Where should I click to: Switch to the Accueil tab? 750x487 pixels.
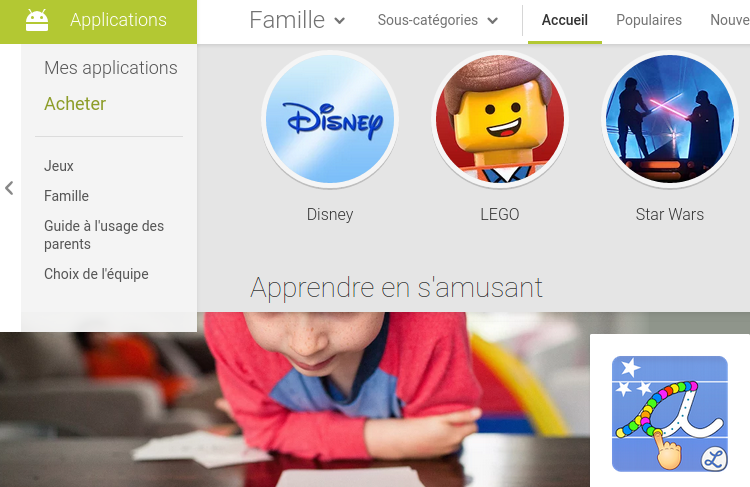(564, 20)
